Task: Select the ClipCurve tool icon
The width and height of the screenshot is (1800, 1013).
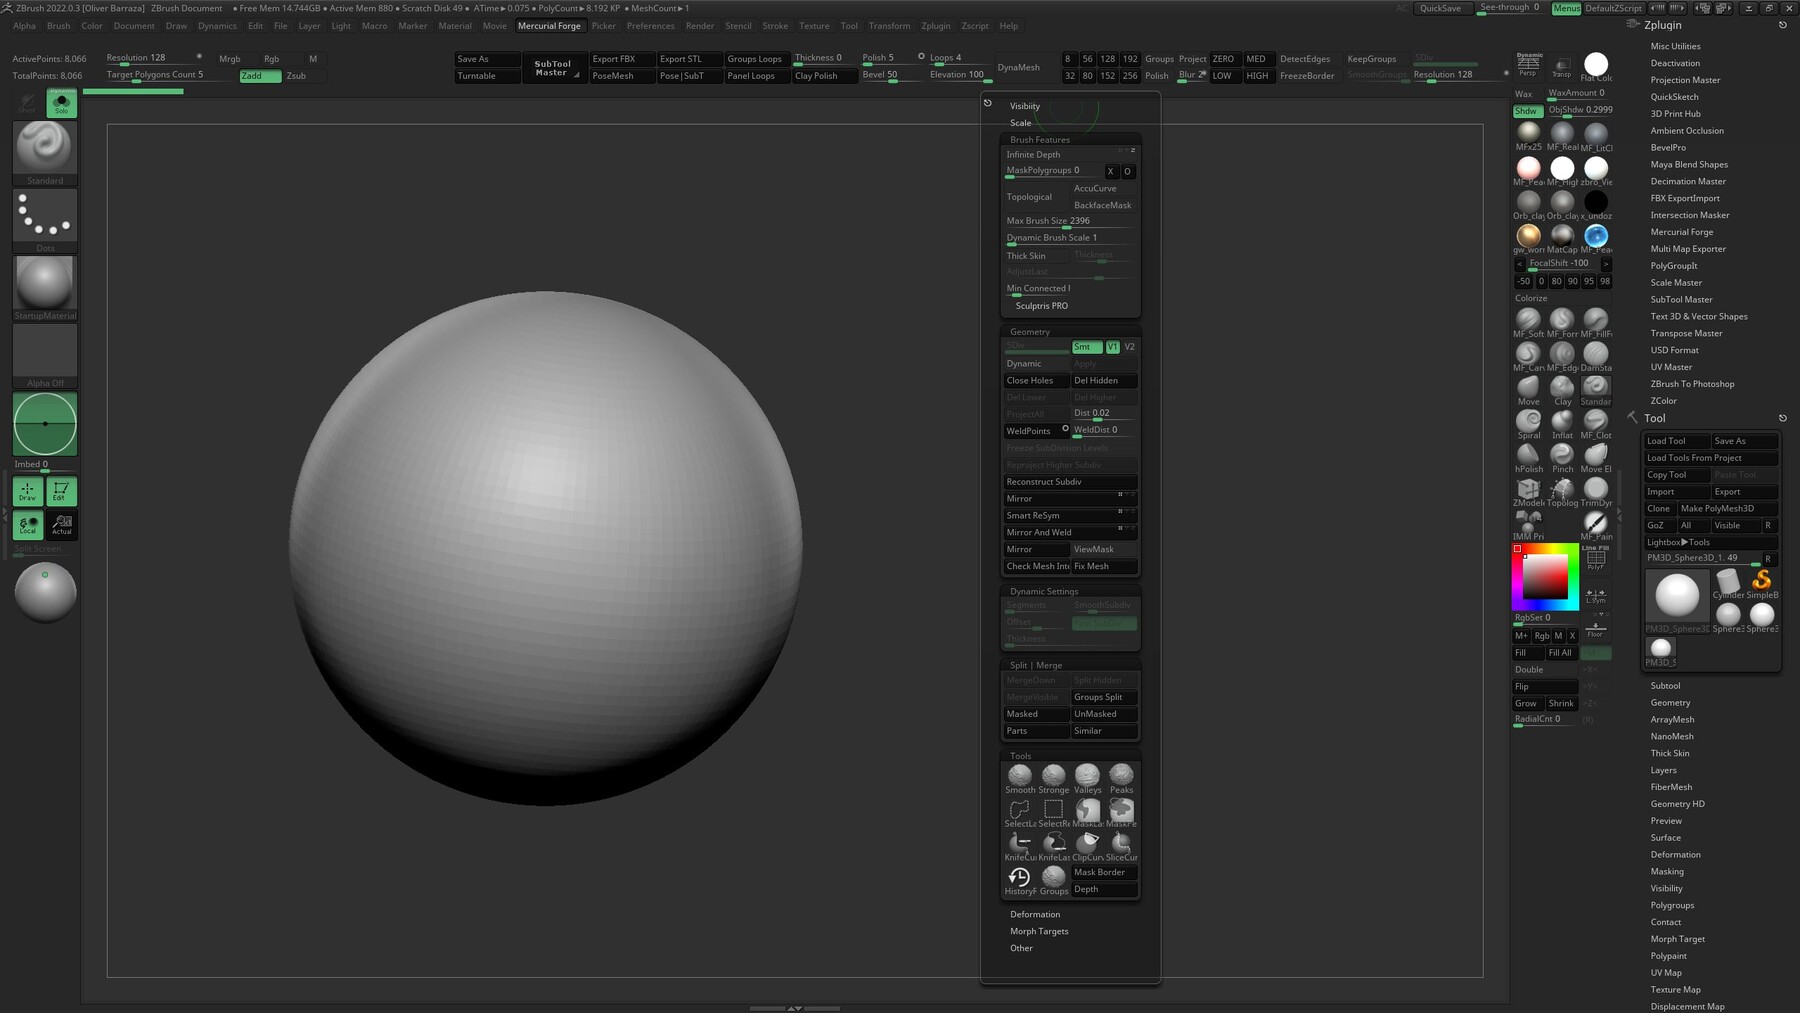Action: (1087, 843)
